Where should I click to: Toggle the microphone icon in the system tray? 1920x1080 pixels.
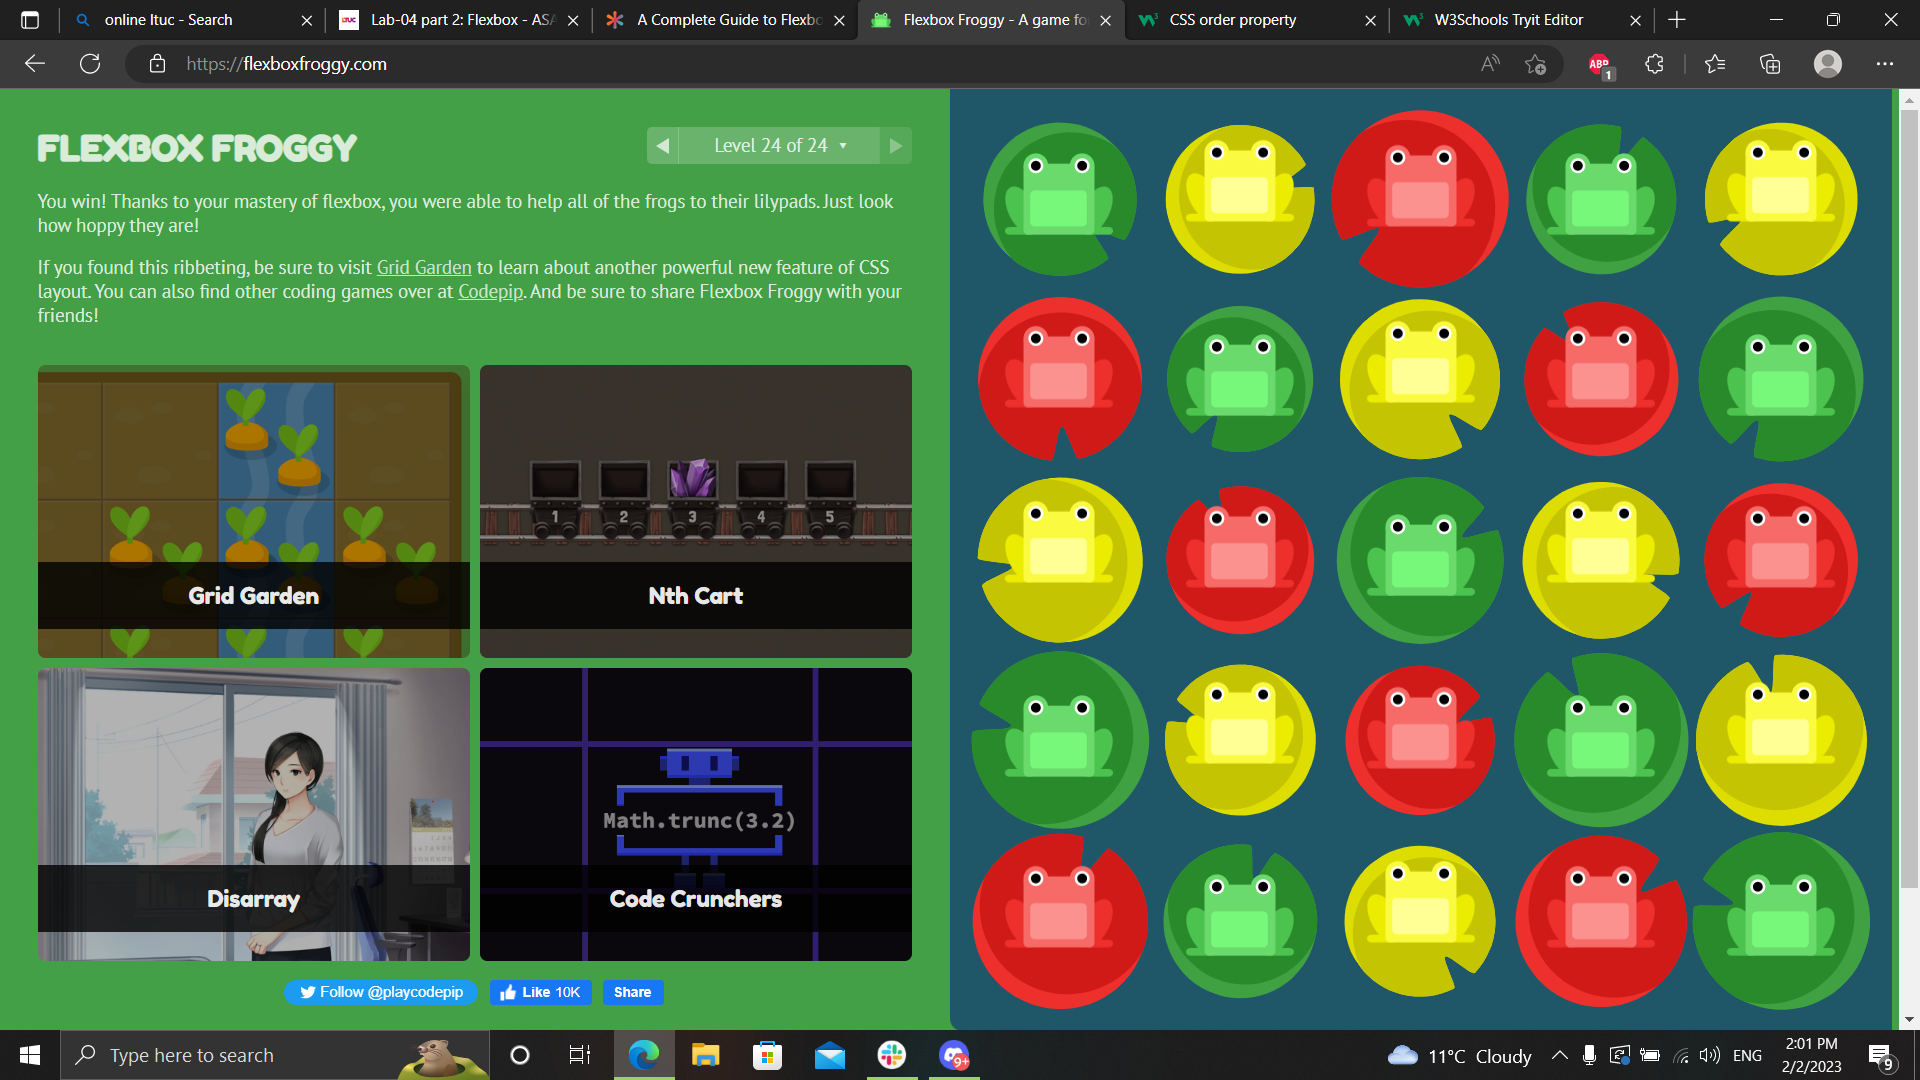[1590, 1055]
